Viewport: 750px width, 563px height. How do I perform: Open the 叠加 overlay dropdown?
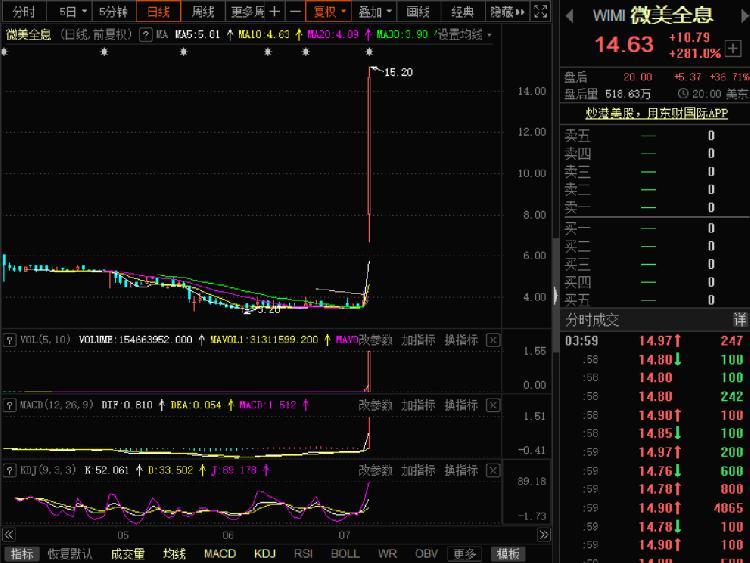[x=375, y=11]
